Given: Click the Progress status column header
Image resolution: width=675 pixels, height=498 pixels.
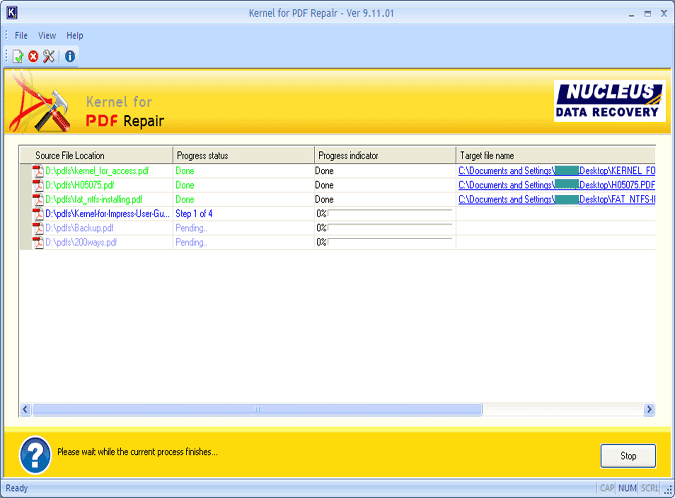Looking at the screenshot, I should pos(243,155).
